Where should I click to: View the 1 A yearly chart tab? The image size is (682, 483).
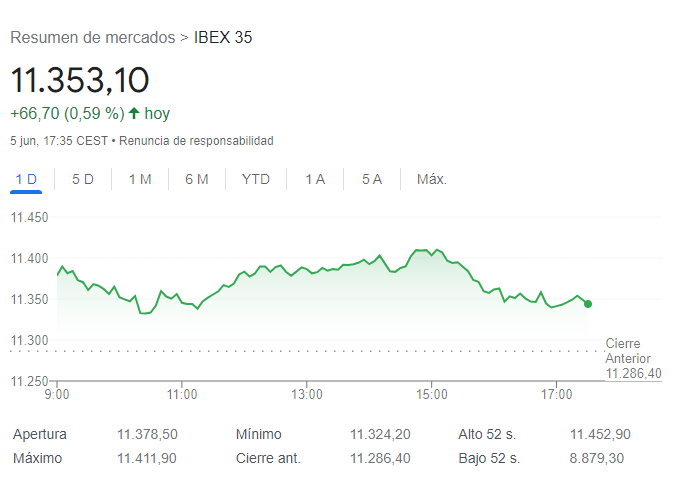(315, 179)
